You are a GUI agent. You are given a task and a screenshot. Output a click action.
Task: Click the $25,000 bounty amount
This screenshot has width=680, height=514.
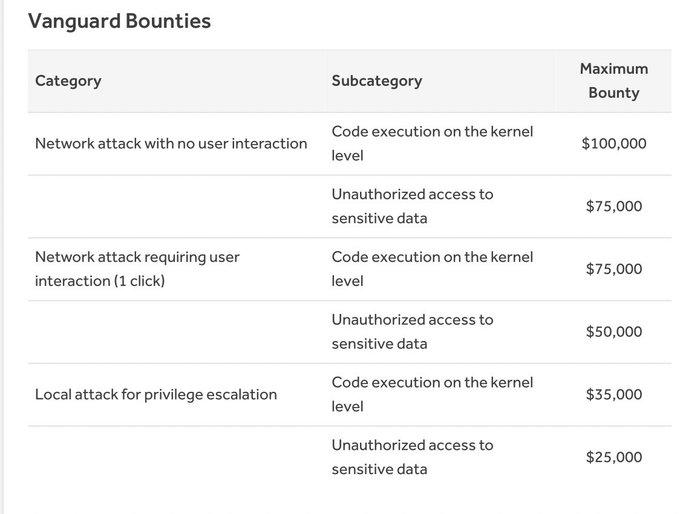pos(614,457)
